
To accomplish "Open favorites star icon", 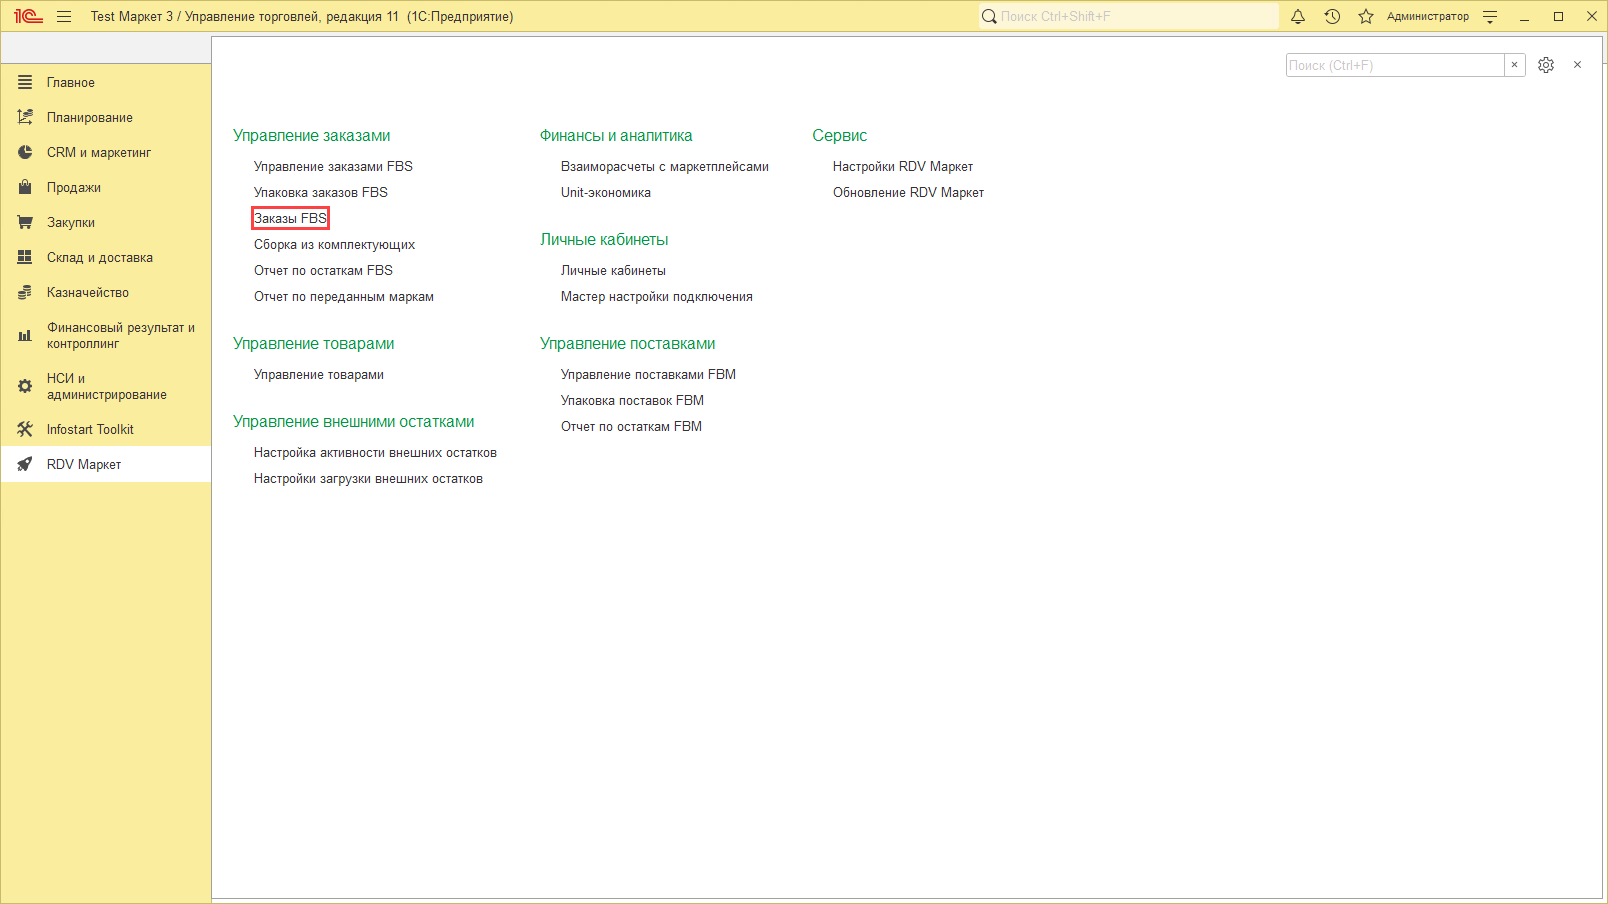I will (x=1366, y=16).
